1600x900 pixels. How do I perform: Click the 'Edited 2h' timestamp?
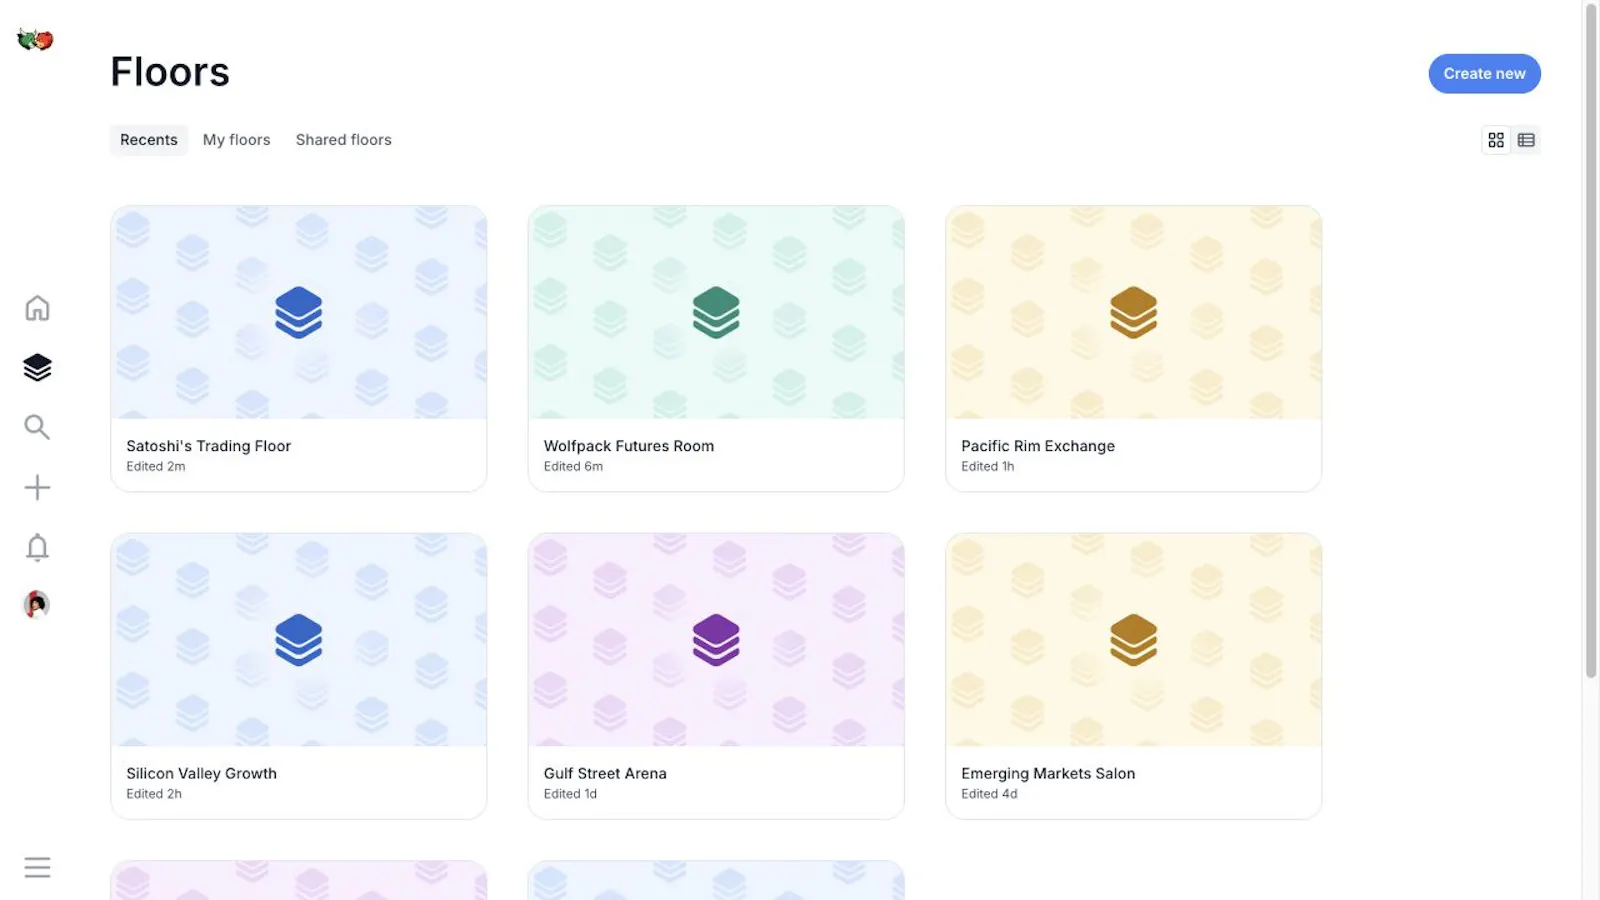(x=154, y=794)
